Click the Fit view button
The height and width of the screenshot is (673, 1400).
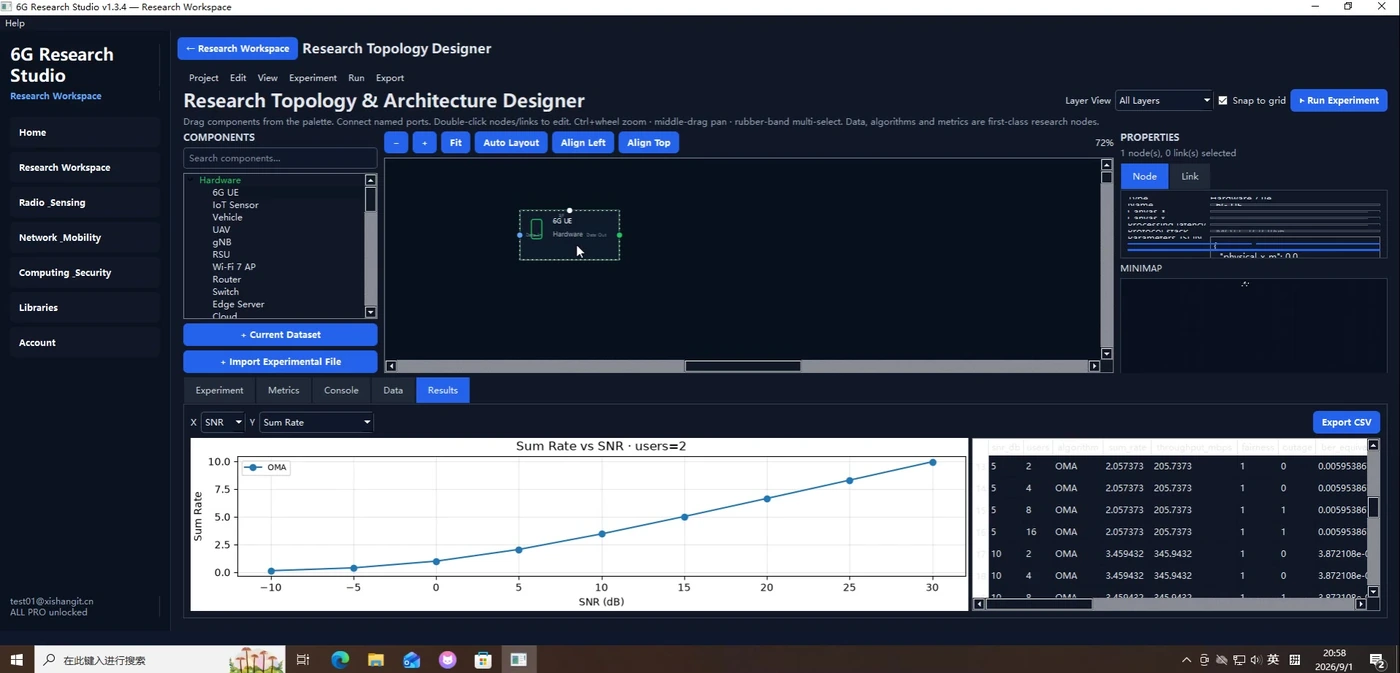[x=455, y=143]
